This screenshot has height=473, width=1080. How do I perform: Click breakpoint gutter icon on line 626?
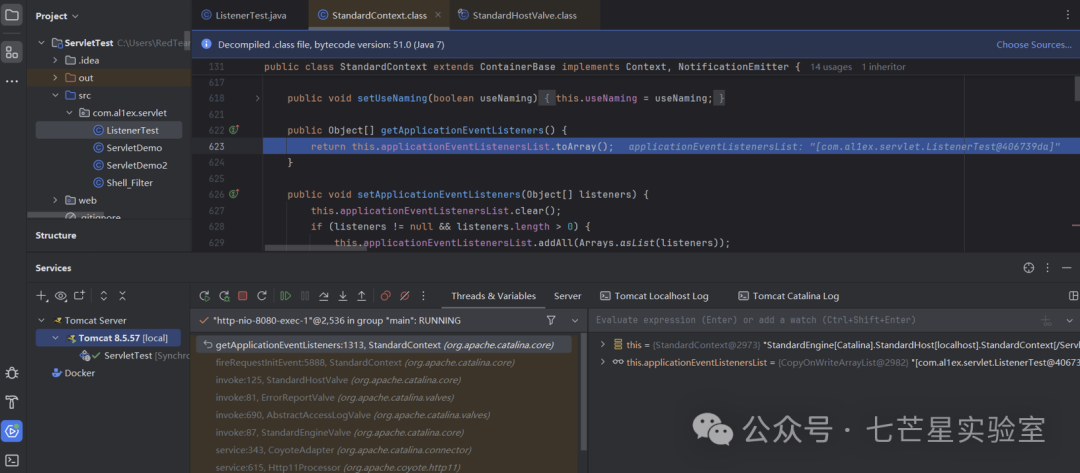tap(233, 194)
